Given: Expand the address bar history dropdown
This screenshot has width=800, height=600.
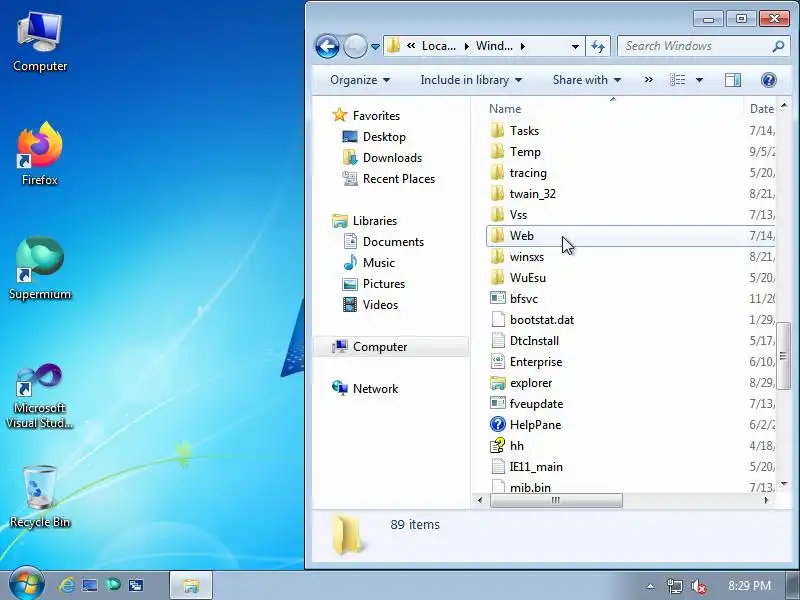Looking at the screenshot, I should 575,46.
